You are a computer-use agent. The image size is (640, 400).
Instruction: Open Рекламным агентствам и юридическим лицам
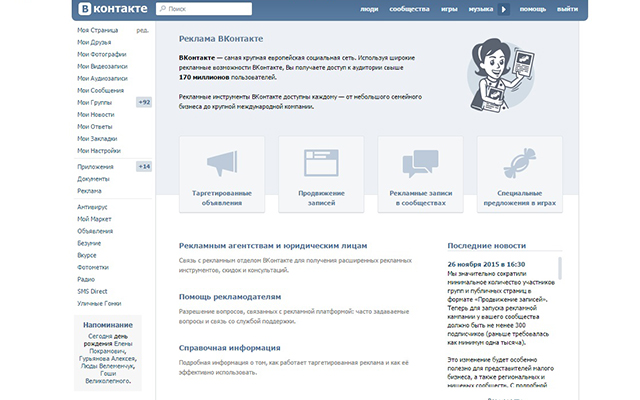(x=273, y=246)
